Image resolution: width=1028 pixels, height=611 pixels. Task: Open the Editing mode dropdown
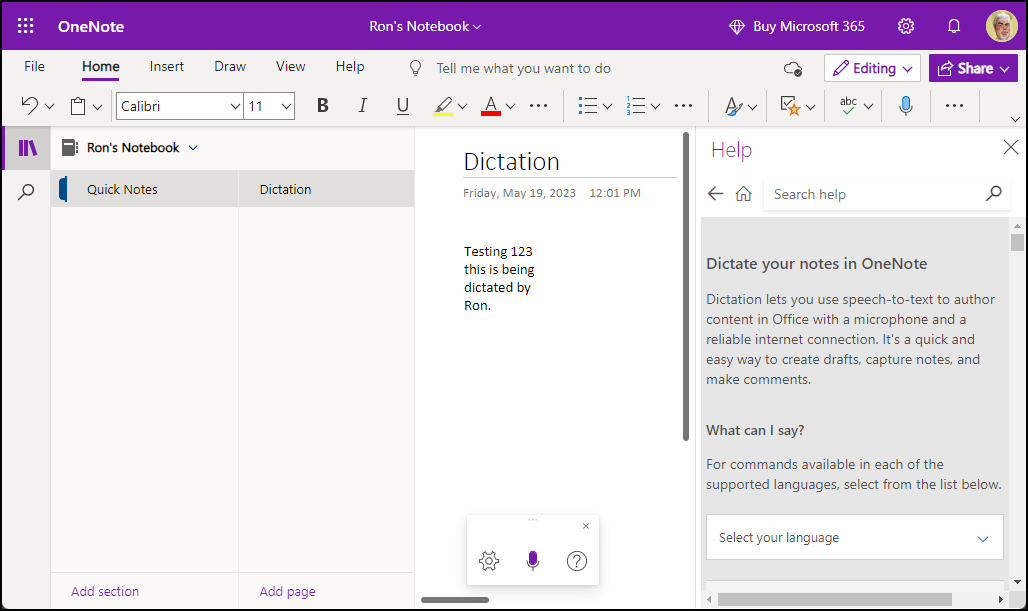[x=872, y=68]
